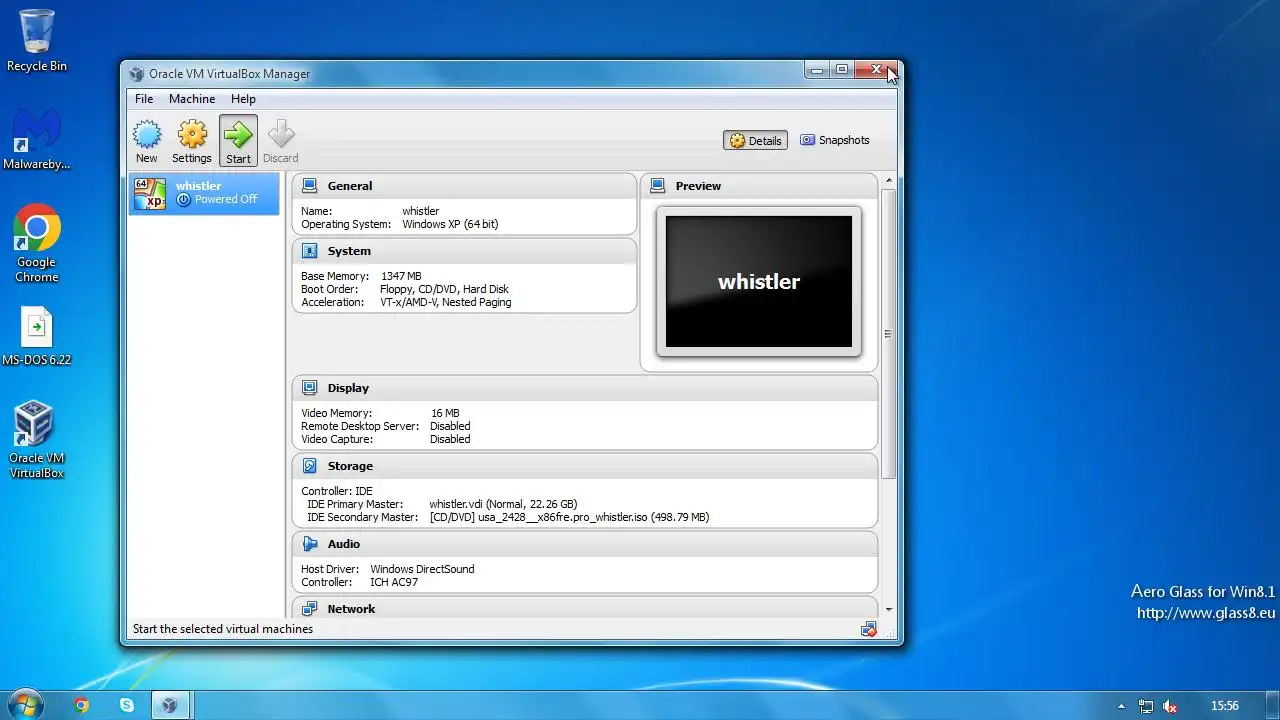This screenshot has height=720, width=1280.
Task: Click the Windows XP 64 icon for whistler
Action: [x=149, y=193]
